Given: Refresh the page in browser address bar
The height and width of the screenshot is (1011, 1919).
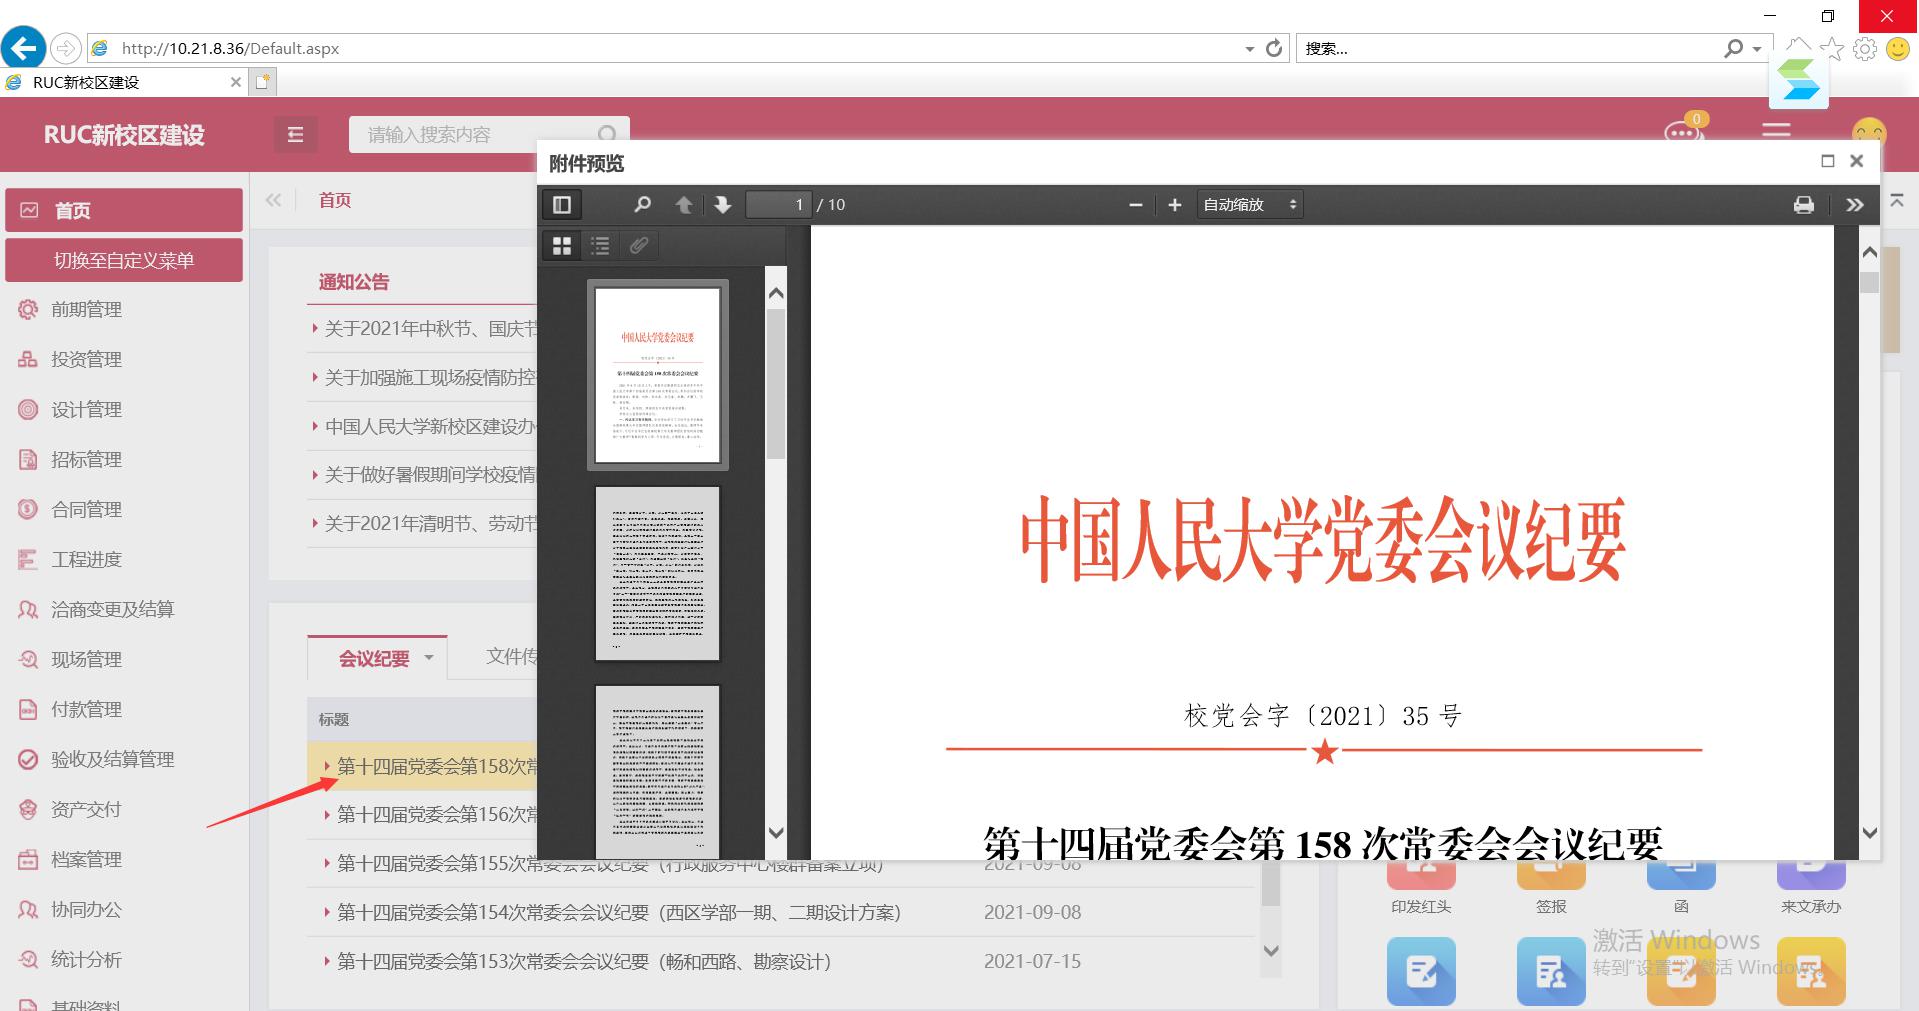Looking at the screenshot, I should [x=1274, y=48].
